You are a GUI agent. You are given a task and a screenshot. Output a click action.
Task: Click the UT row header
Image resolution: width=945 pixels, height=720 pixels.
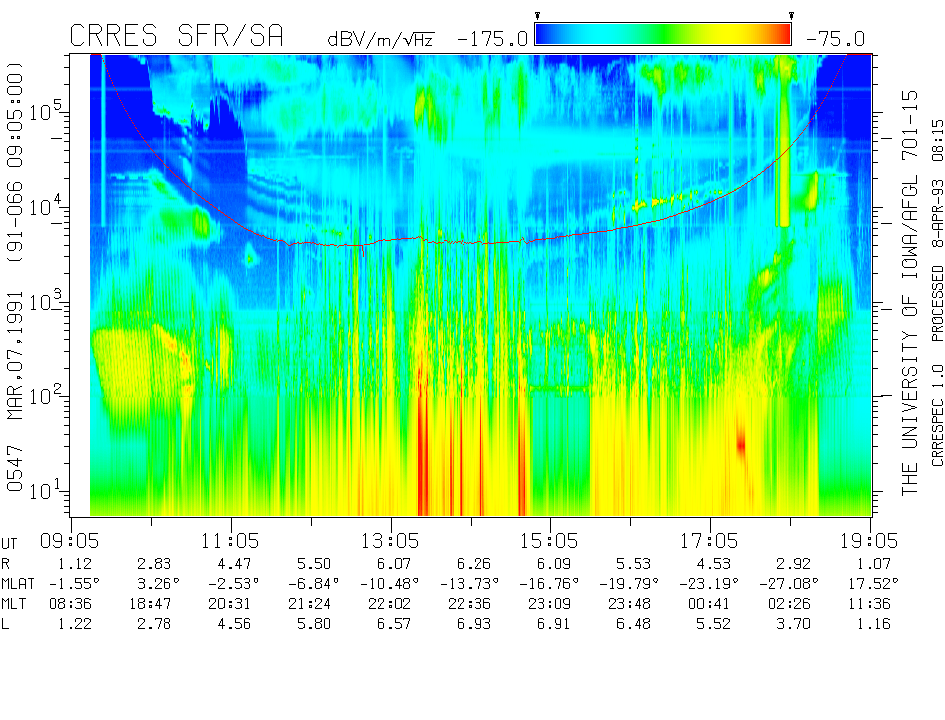(10, 544)
